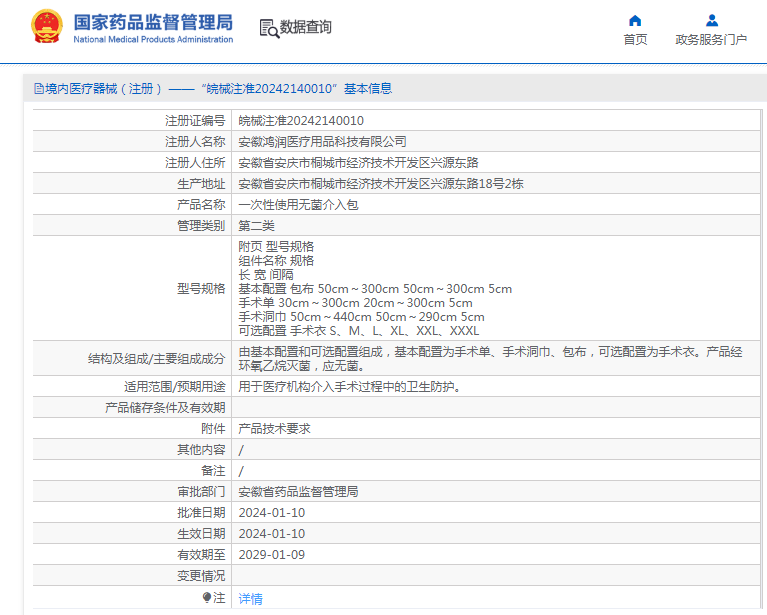Screen dimensions: 767x615
Task: Select expiry date 2029-01-09
Action: point(271,555)
